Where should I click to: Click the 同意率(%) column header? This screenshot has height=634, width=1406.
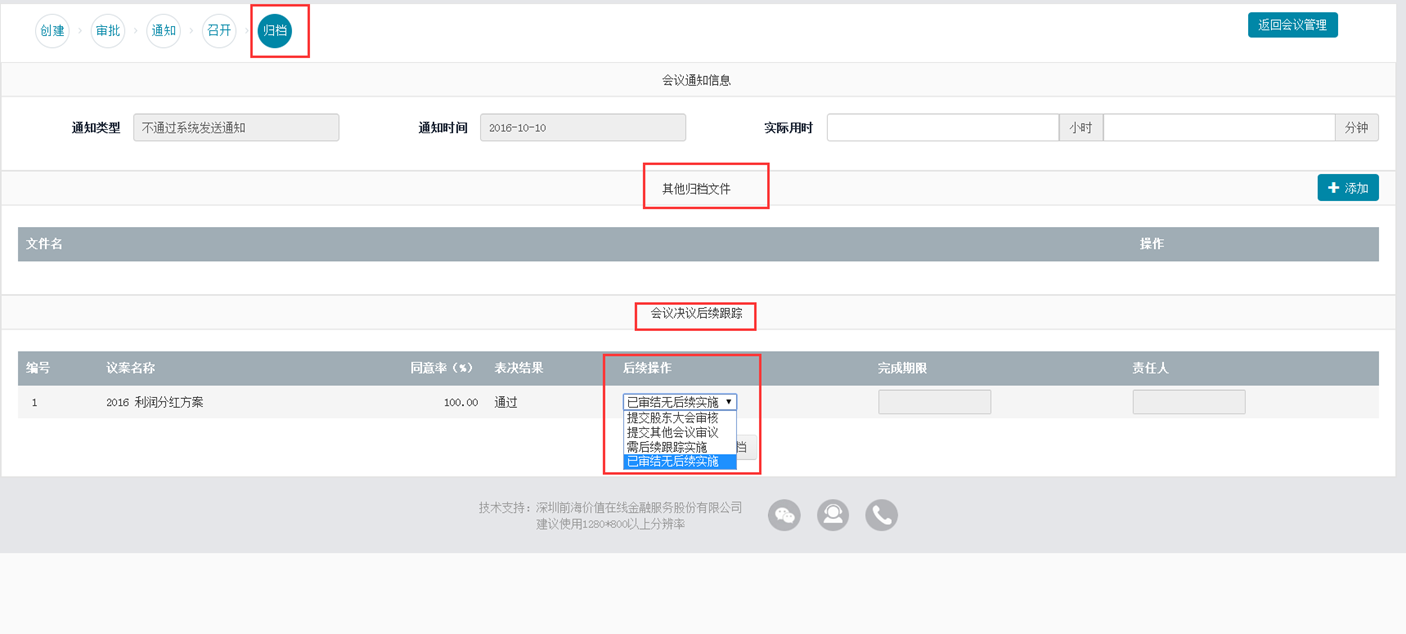pyautogui.click(x=442, y=368)
